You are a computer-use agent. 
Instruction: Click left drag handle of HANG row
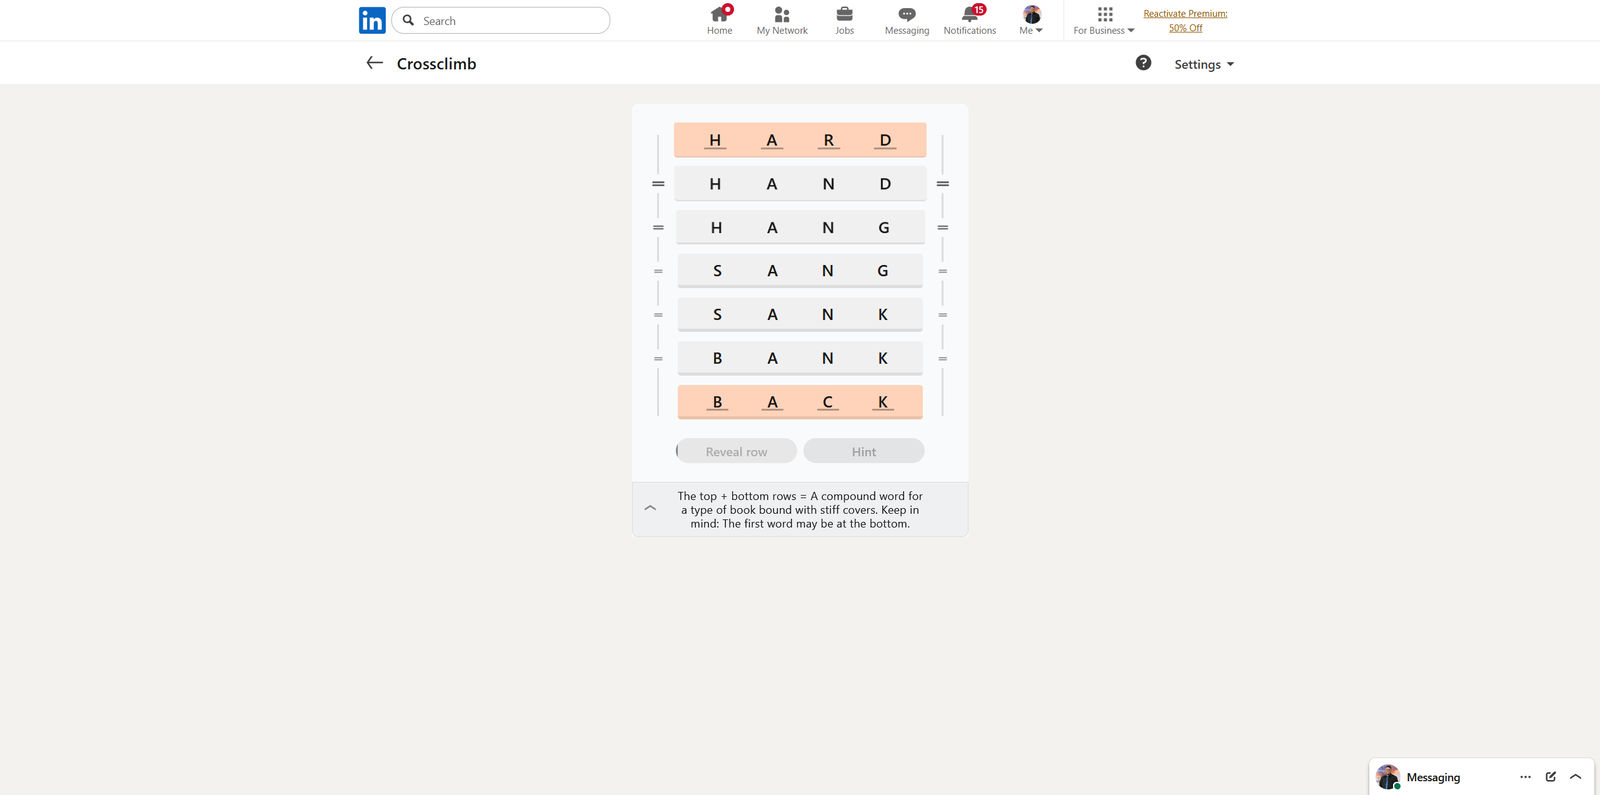pos(658,228)
